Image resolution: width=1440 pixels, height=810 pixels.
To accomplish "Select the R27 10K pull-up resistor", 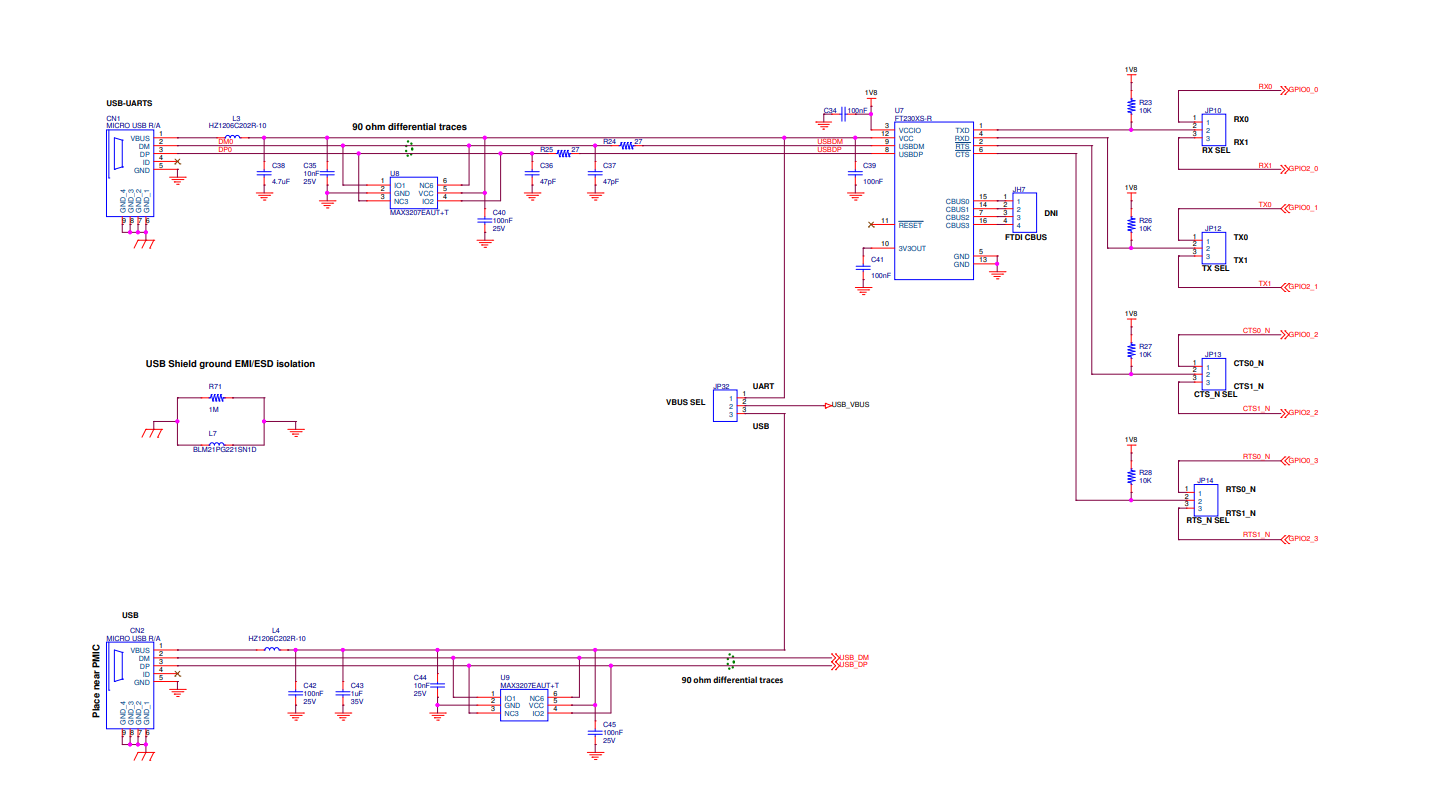I will tap(1131, 350).
